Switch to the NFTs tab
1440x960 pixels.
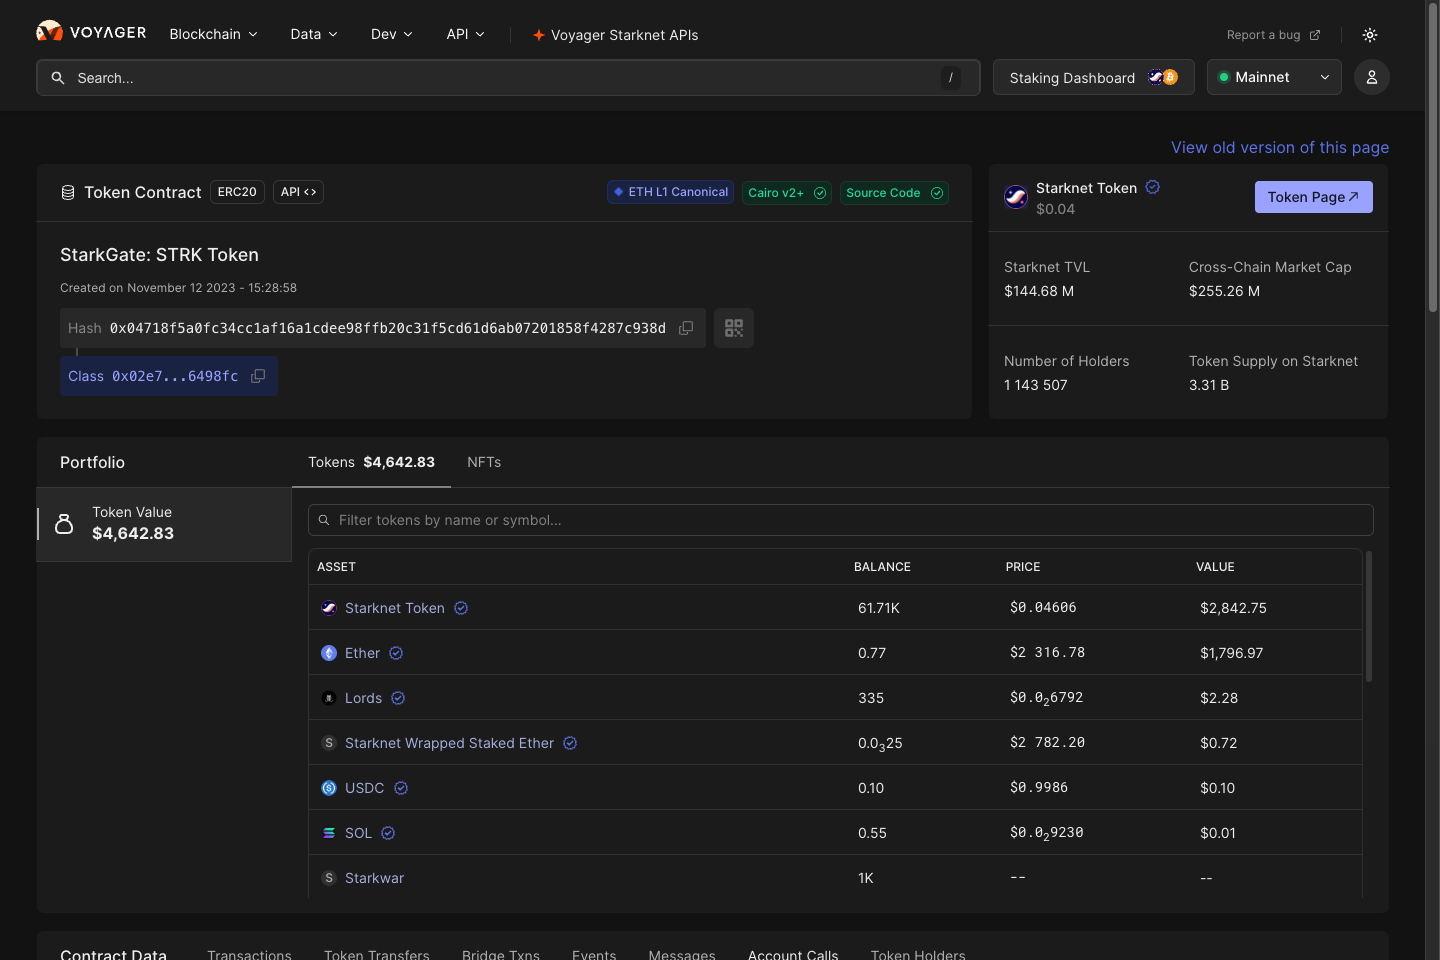pos(484,462)
